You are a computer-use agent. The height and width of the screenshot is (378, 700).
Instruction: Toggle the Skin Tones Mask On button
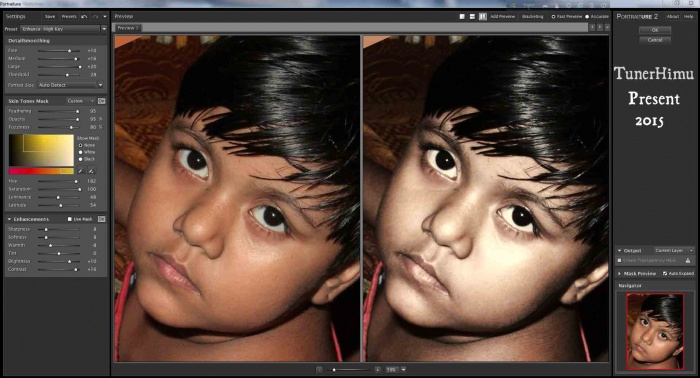[x=101, y=101]
